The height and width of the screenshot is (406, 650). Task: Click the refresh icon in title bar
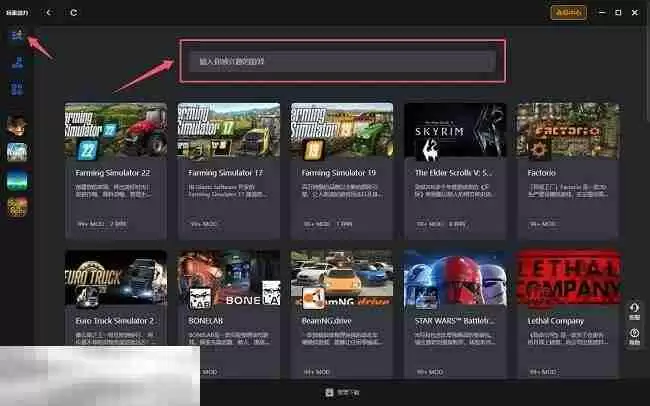73,12
